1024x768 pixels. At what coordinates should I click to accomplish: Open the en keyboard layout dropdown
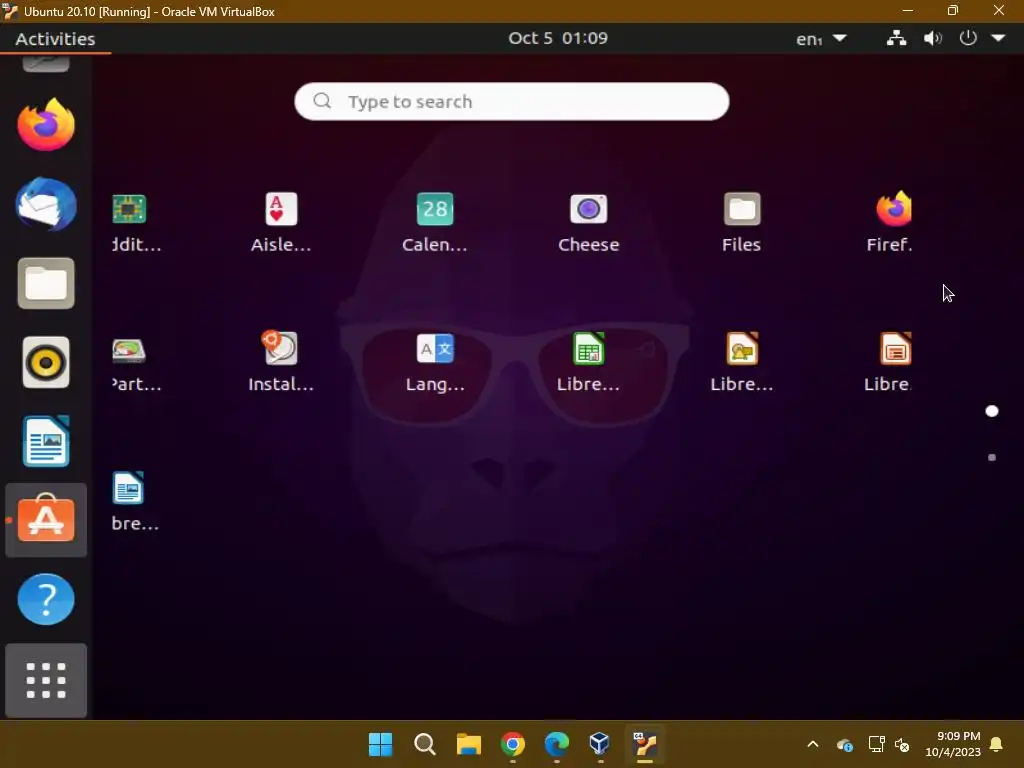point(821,39)
